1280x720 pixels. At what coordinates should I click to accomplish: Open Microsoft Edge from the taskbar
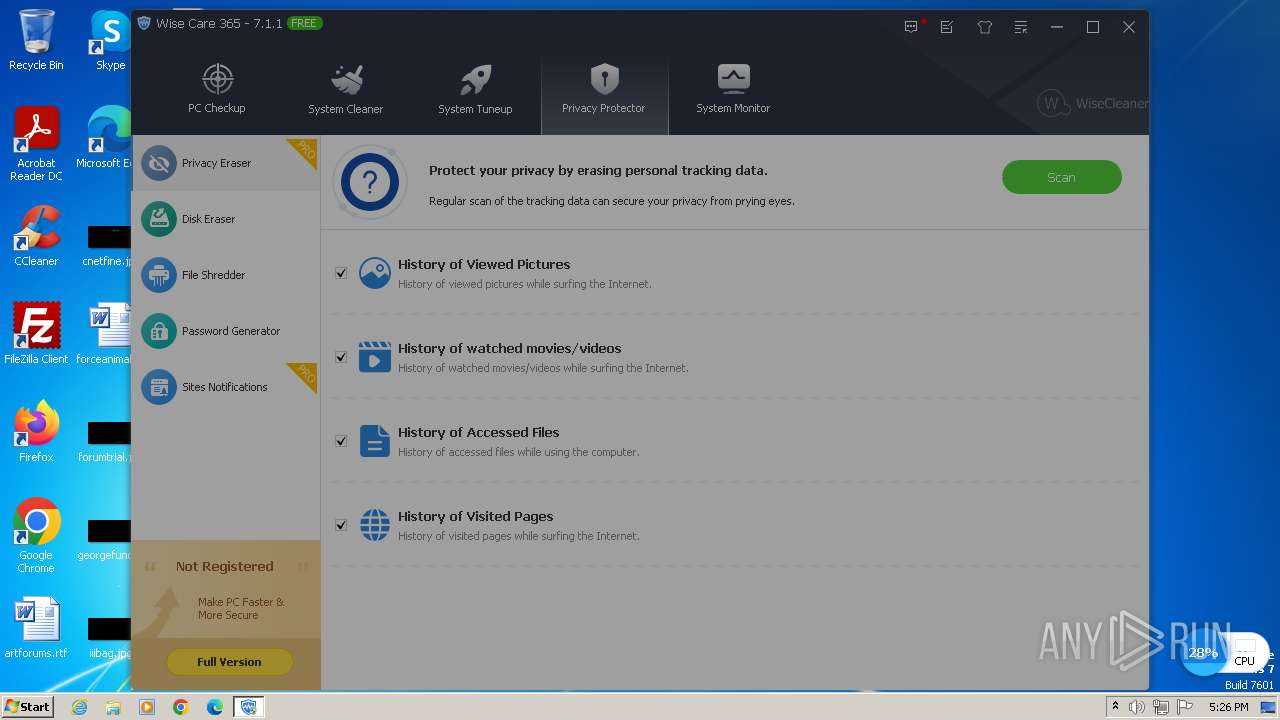coord(215,707)
